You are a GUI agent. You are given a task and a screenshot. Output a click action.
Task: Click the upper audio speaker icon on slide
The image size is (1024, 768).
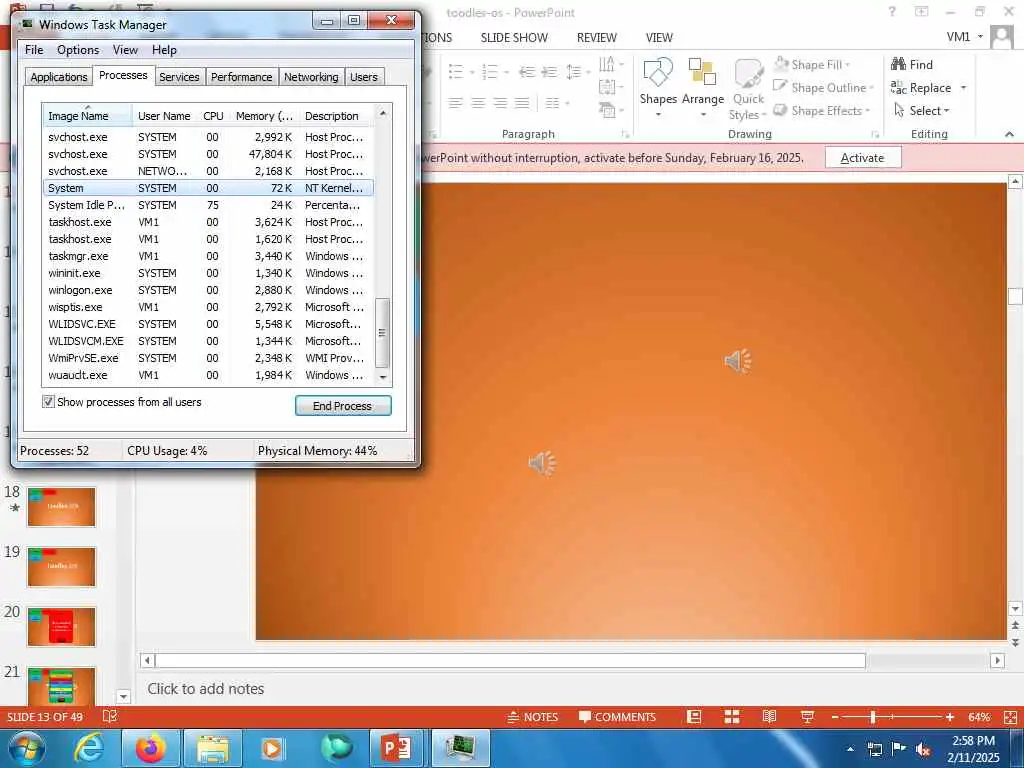pyautogui.click(x=738, y=360)
